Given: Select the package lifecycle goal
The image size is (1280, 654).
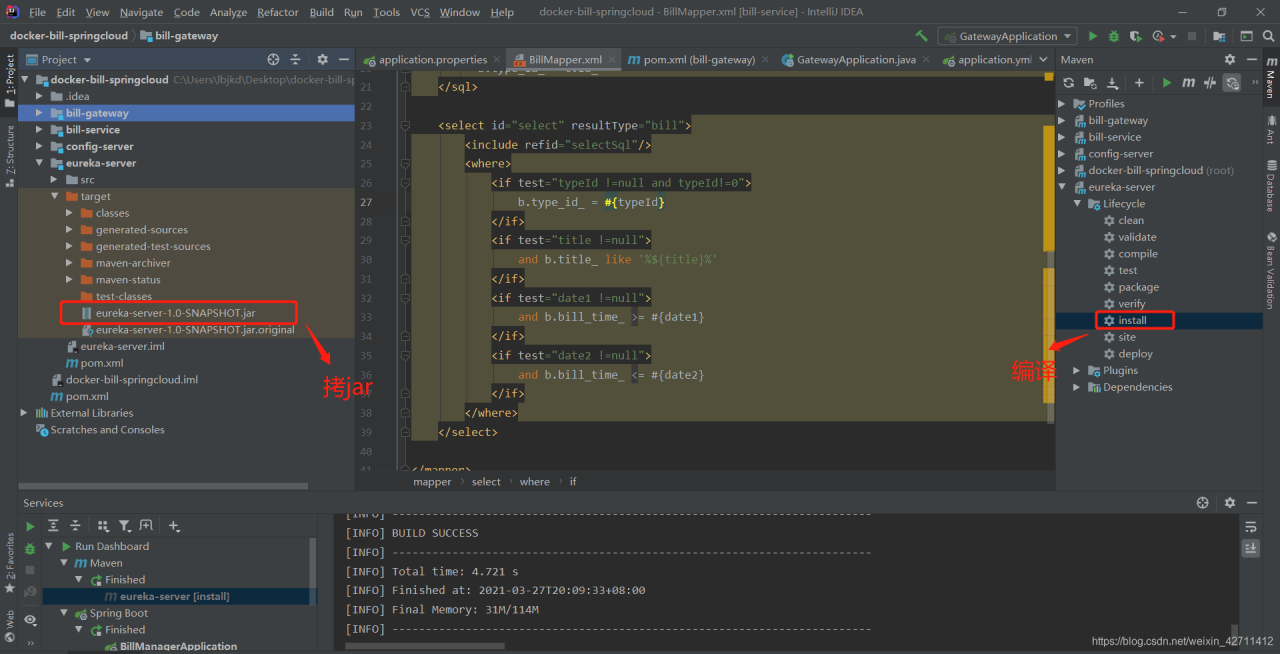Looking at the screenshot, I should (1138, 287).
